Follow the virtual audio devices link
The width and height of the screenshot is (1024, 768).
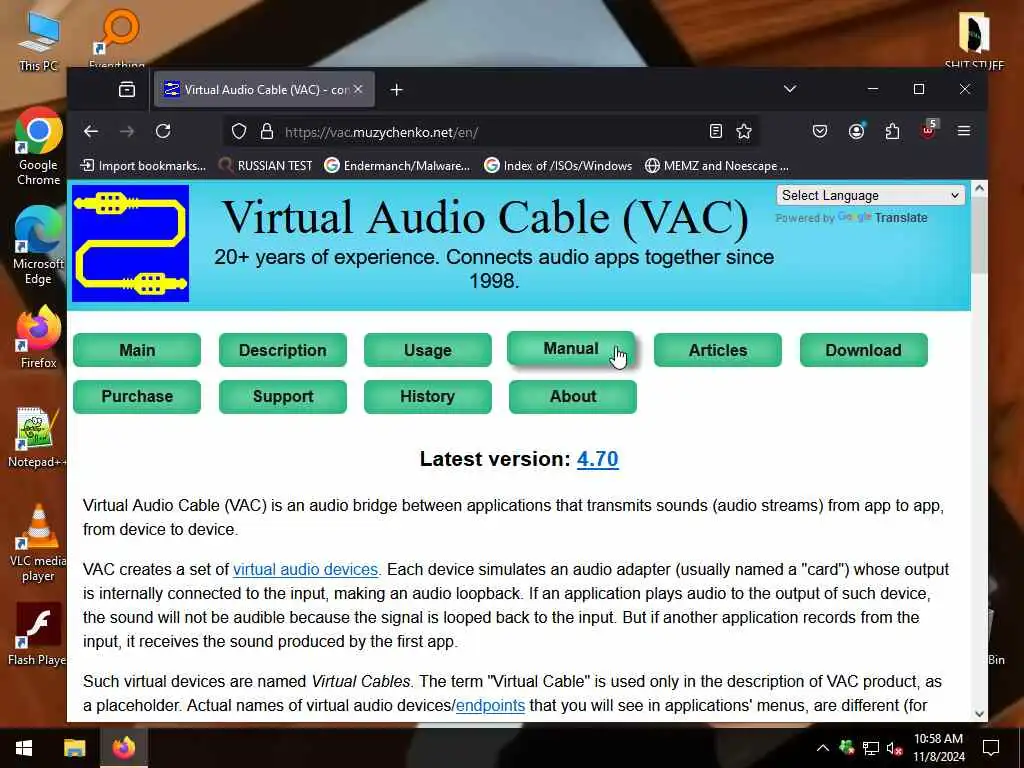coord(306,569)
